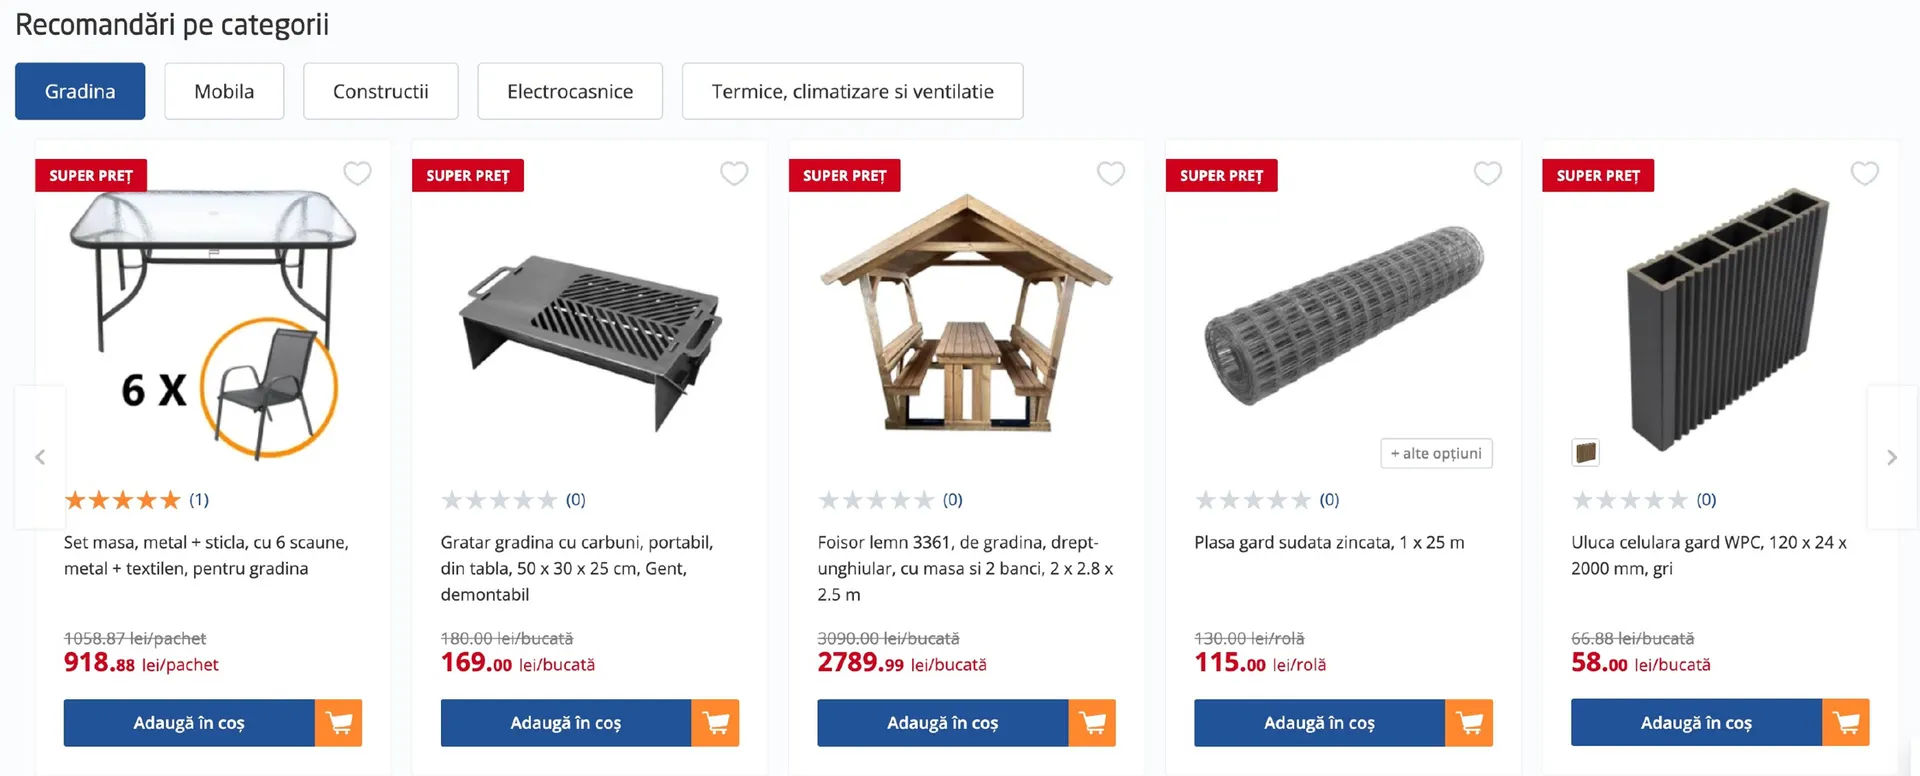Click orange cart icon for charcoal grill
The height and width of the screenshot is (776, 1920).
pyautogui.click(x=716, y=723)
